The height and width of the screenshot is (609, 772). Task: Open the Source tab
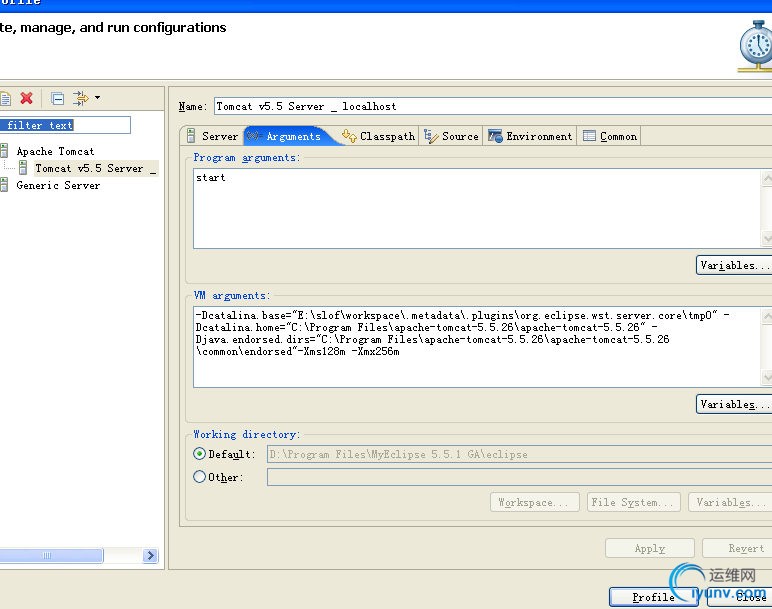pyautogui.click(x=451, y=136)
